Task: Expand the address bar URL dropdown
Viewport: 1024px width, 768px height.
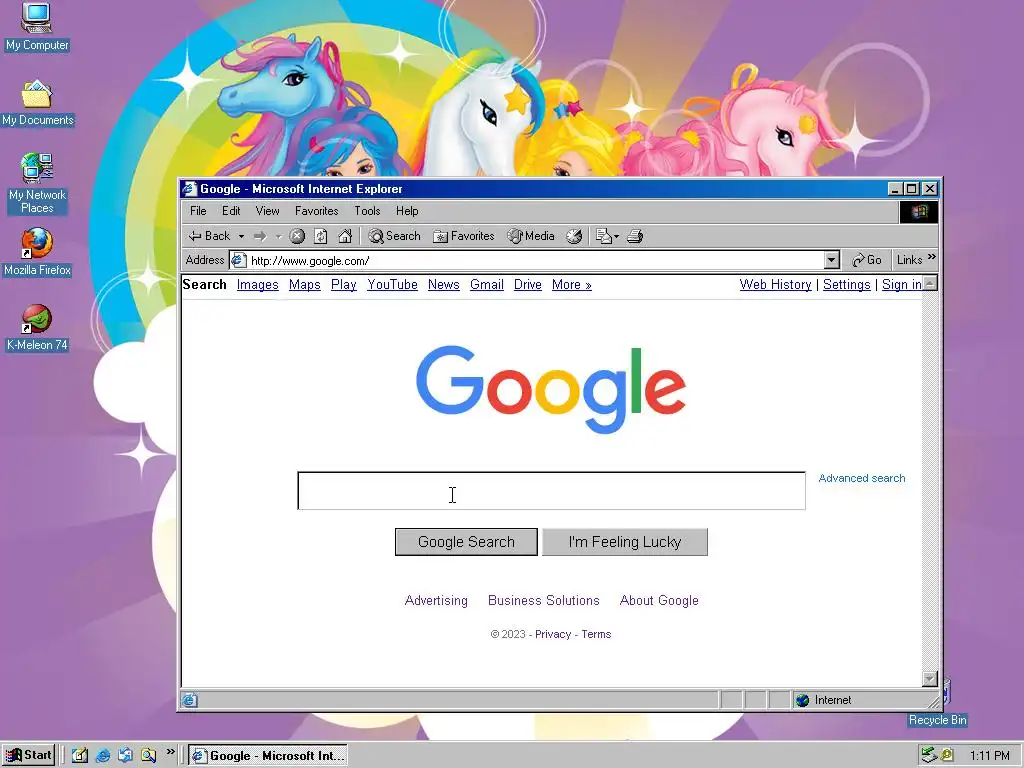Action: [831, 260]
